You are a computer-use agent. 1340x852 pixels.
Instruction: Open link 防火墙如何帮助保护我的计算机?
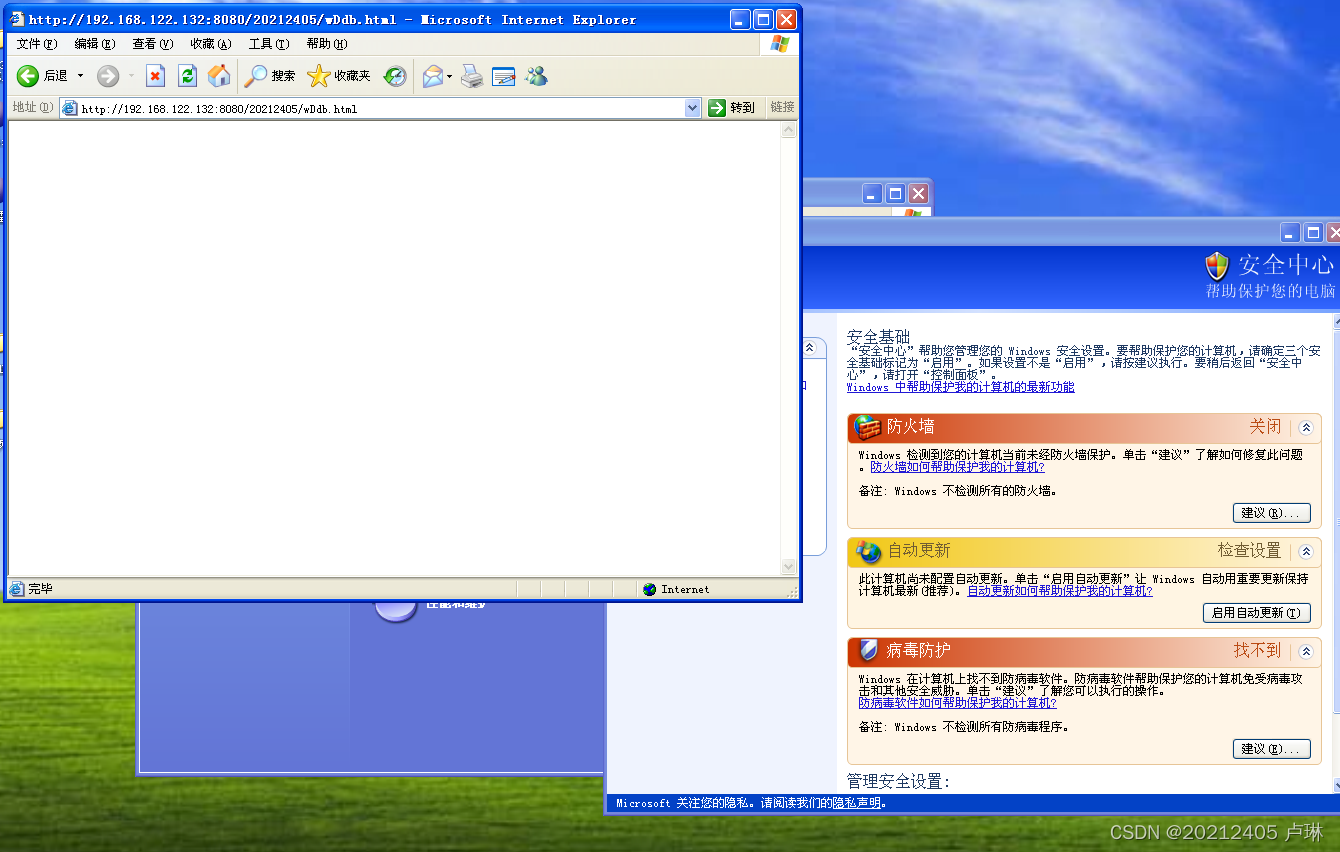[x=957, y=467]
